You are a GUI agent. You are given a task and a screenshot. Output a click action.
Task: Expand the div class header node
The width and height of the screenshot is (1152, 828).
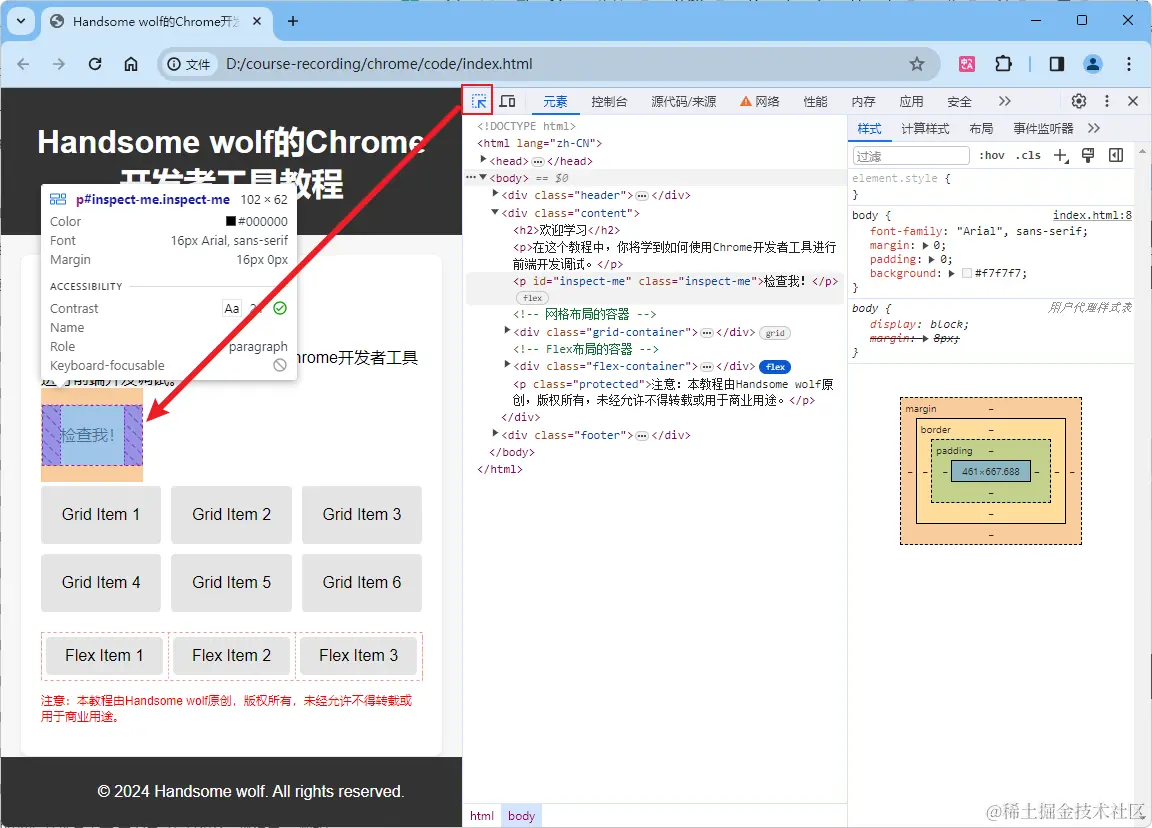coord(495,194)
